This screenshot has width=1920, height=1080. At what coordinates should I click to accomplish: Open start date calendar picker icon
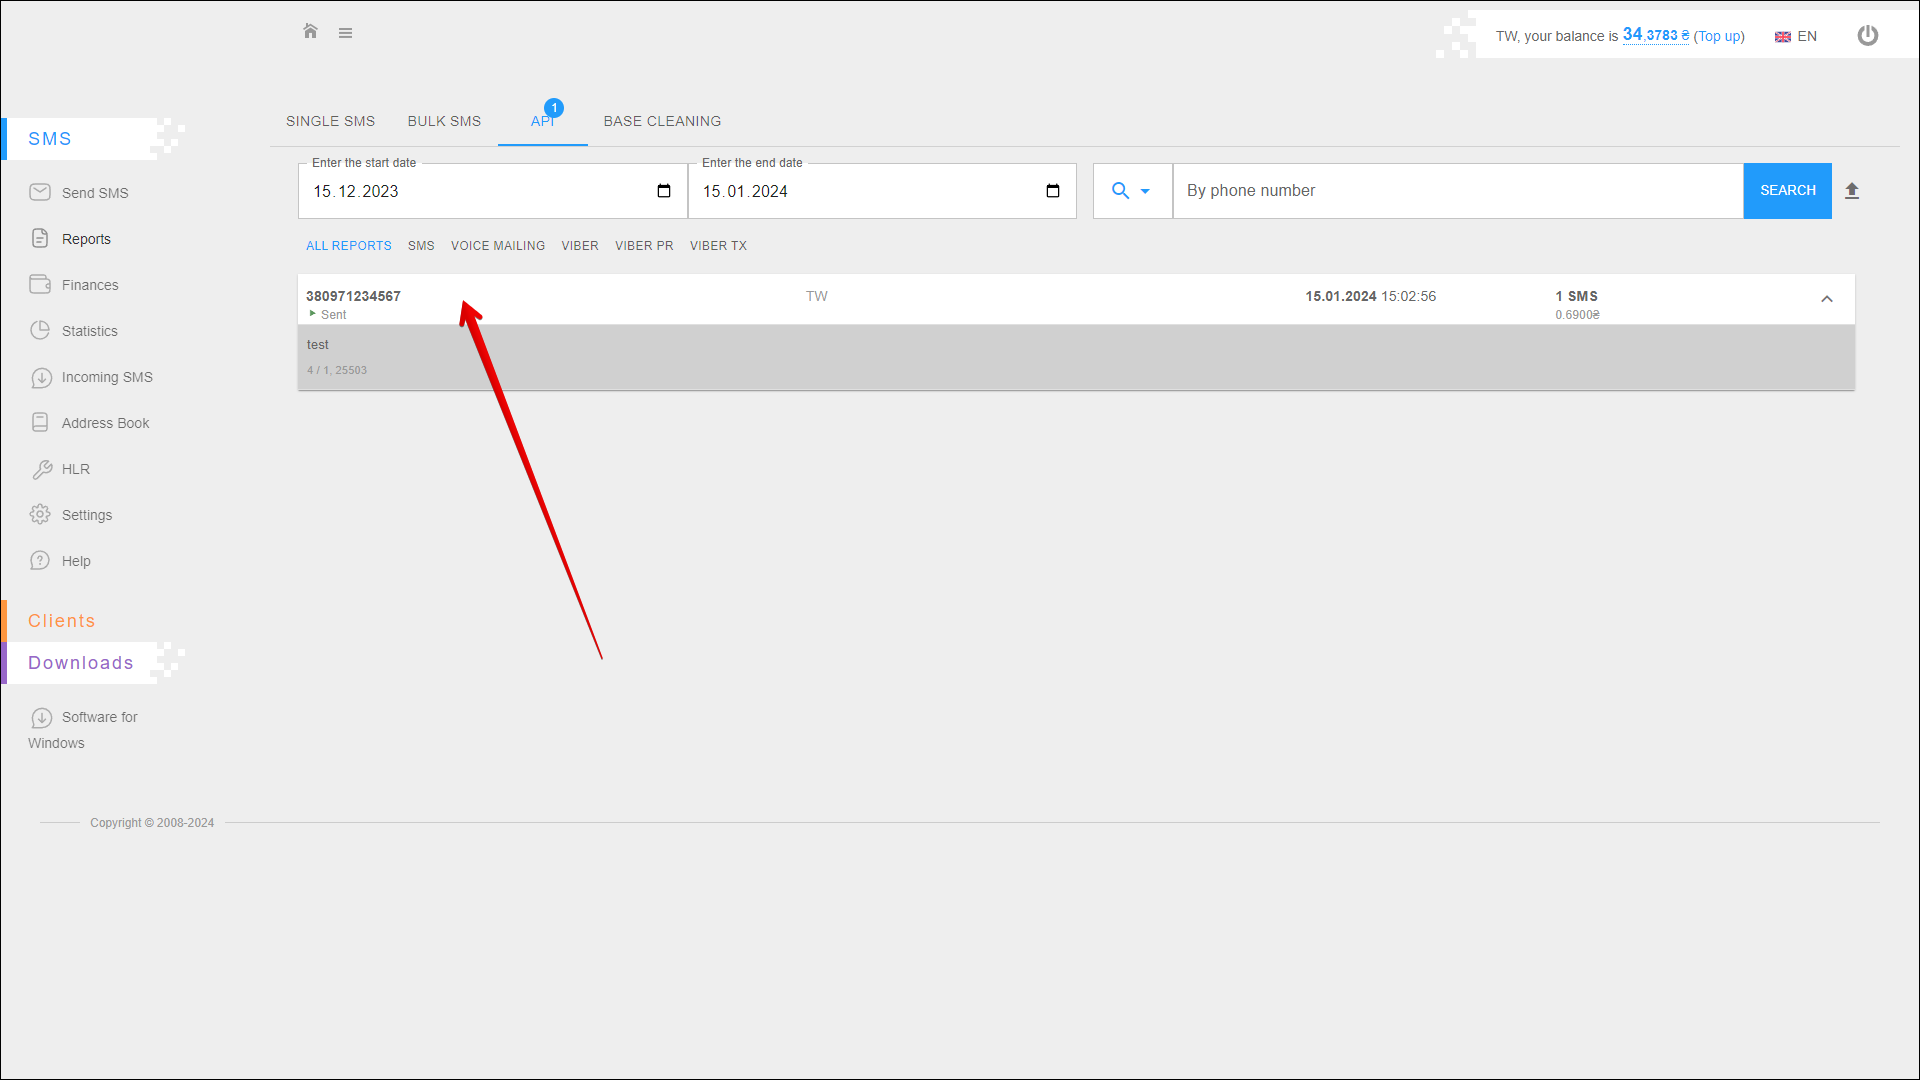(x=664, y=191)
